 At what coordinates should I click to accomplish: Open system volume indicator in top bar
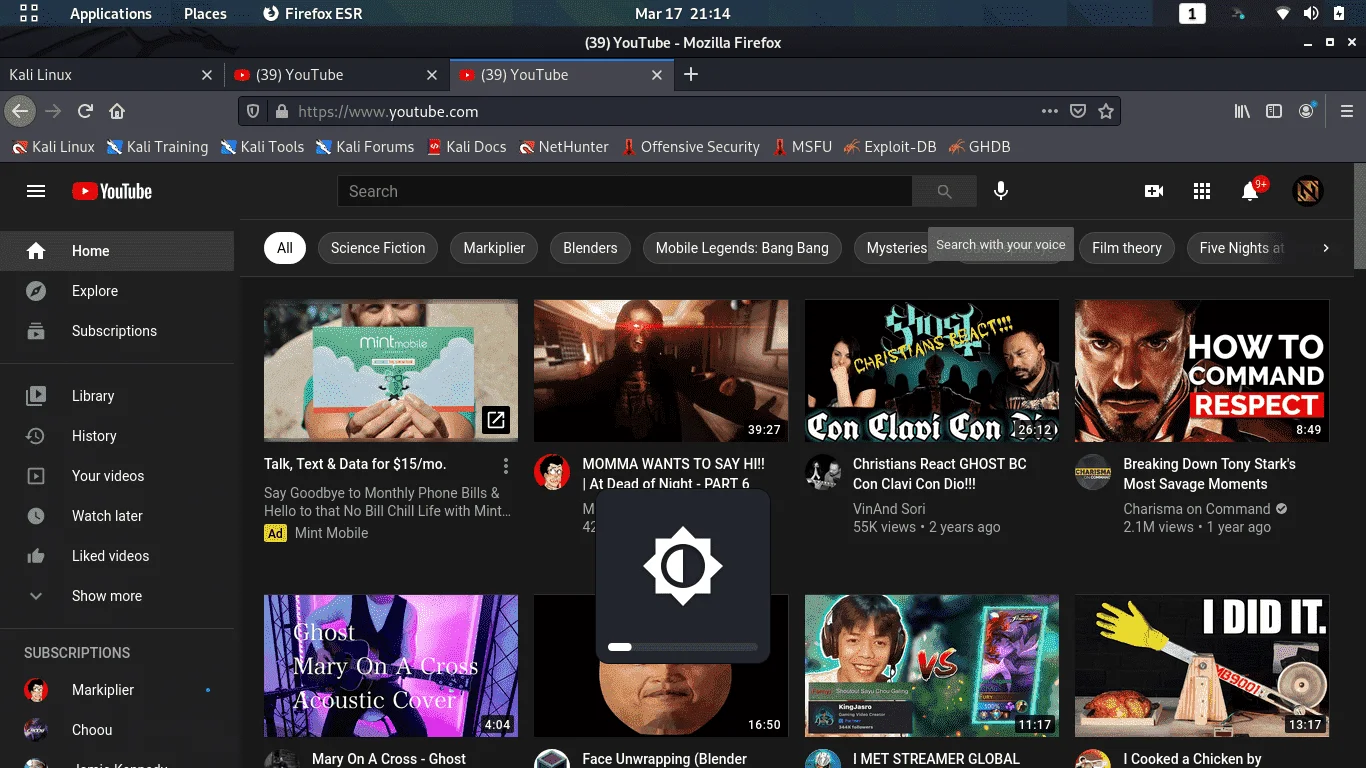(x=1311, y=13)
